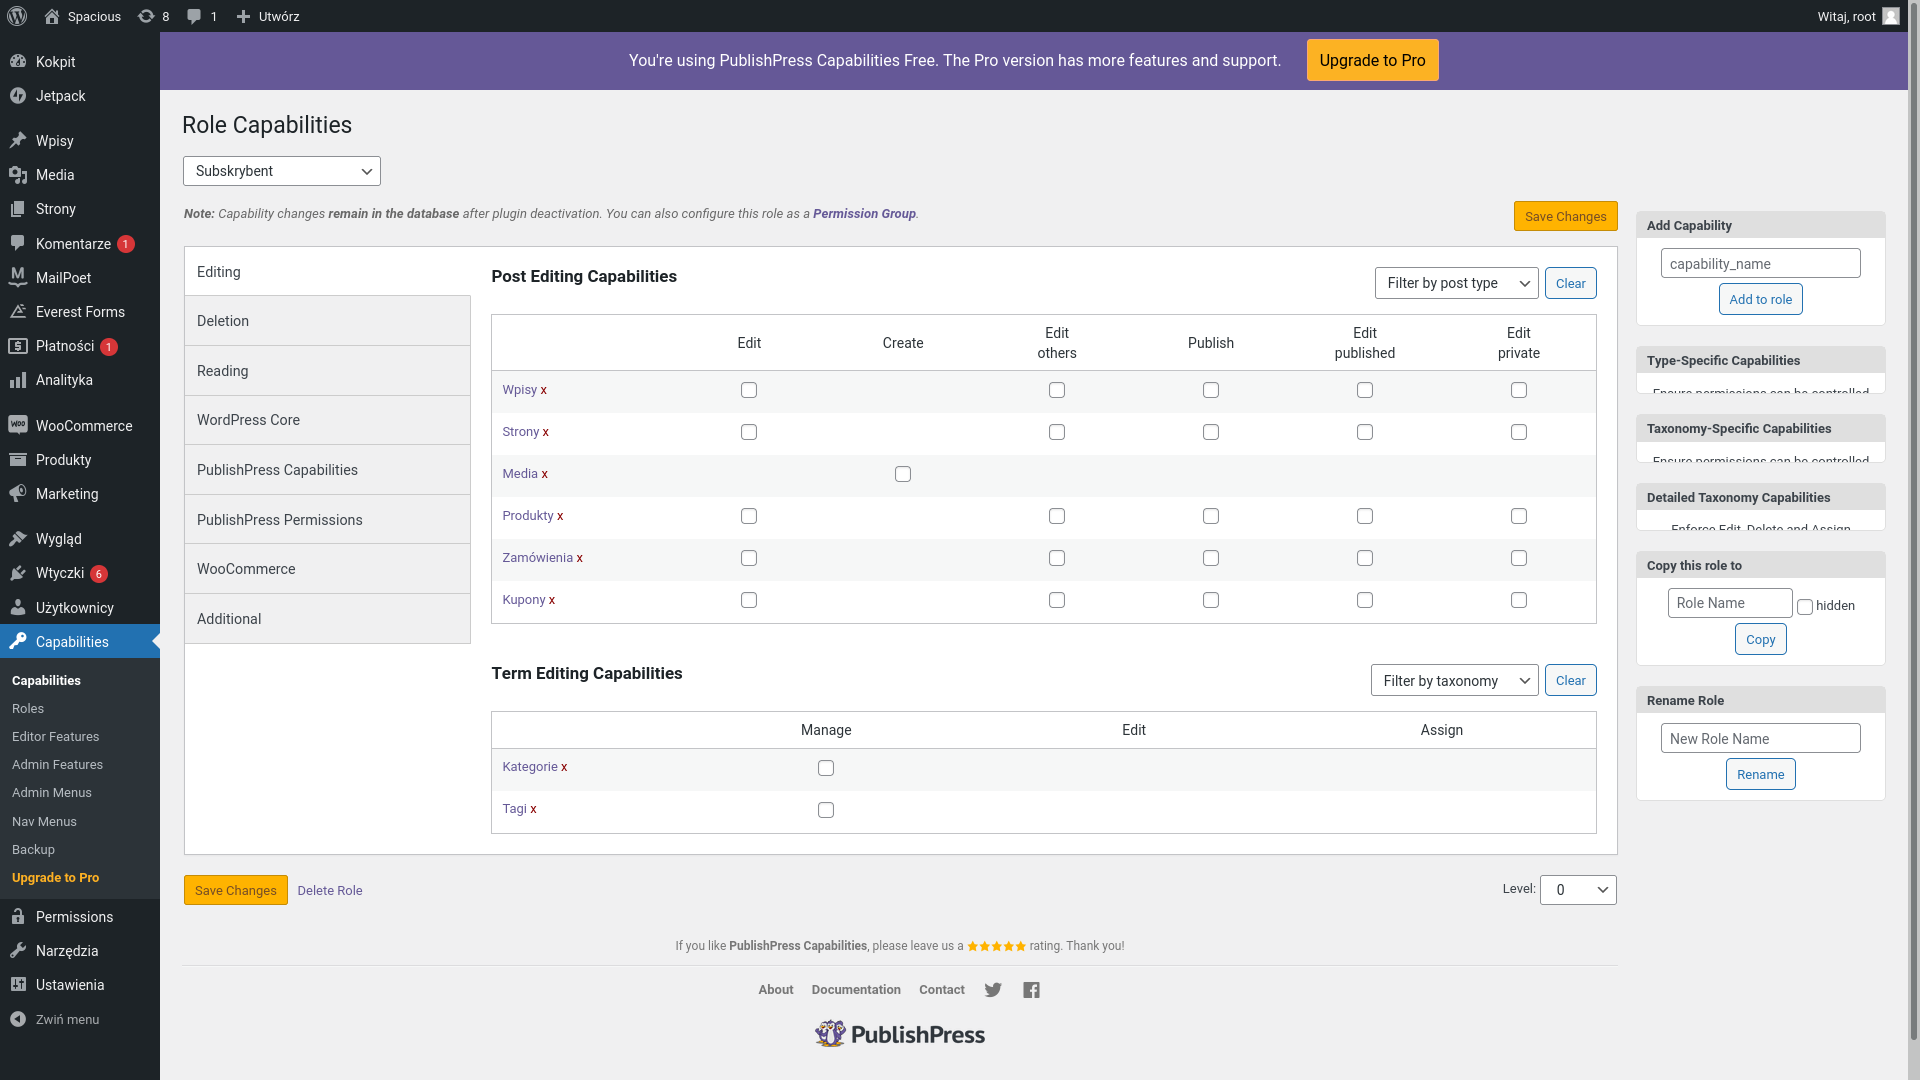Check the Create box for Media
1920x1080 pixels.
[x=903, y=474]
